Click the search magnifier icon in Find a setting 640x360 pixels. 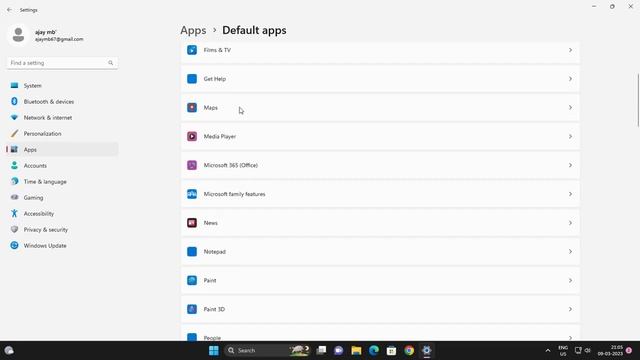click(111, 63)
